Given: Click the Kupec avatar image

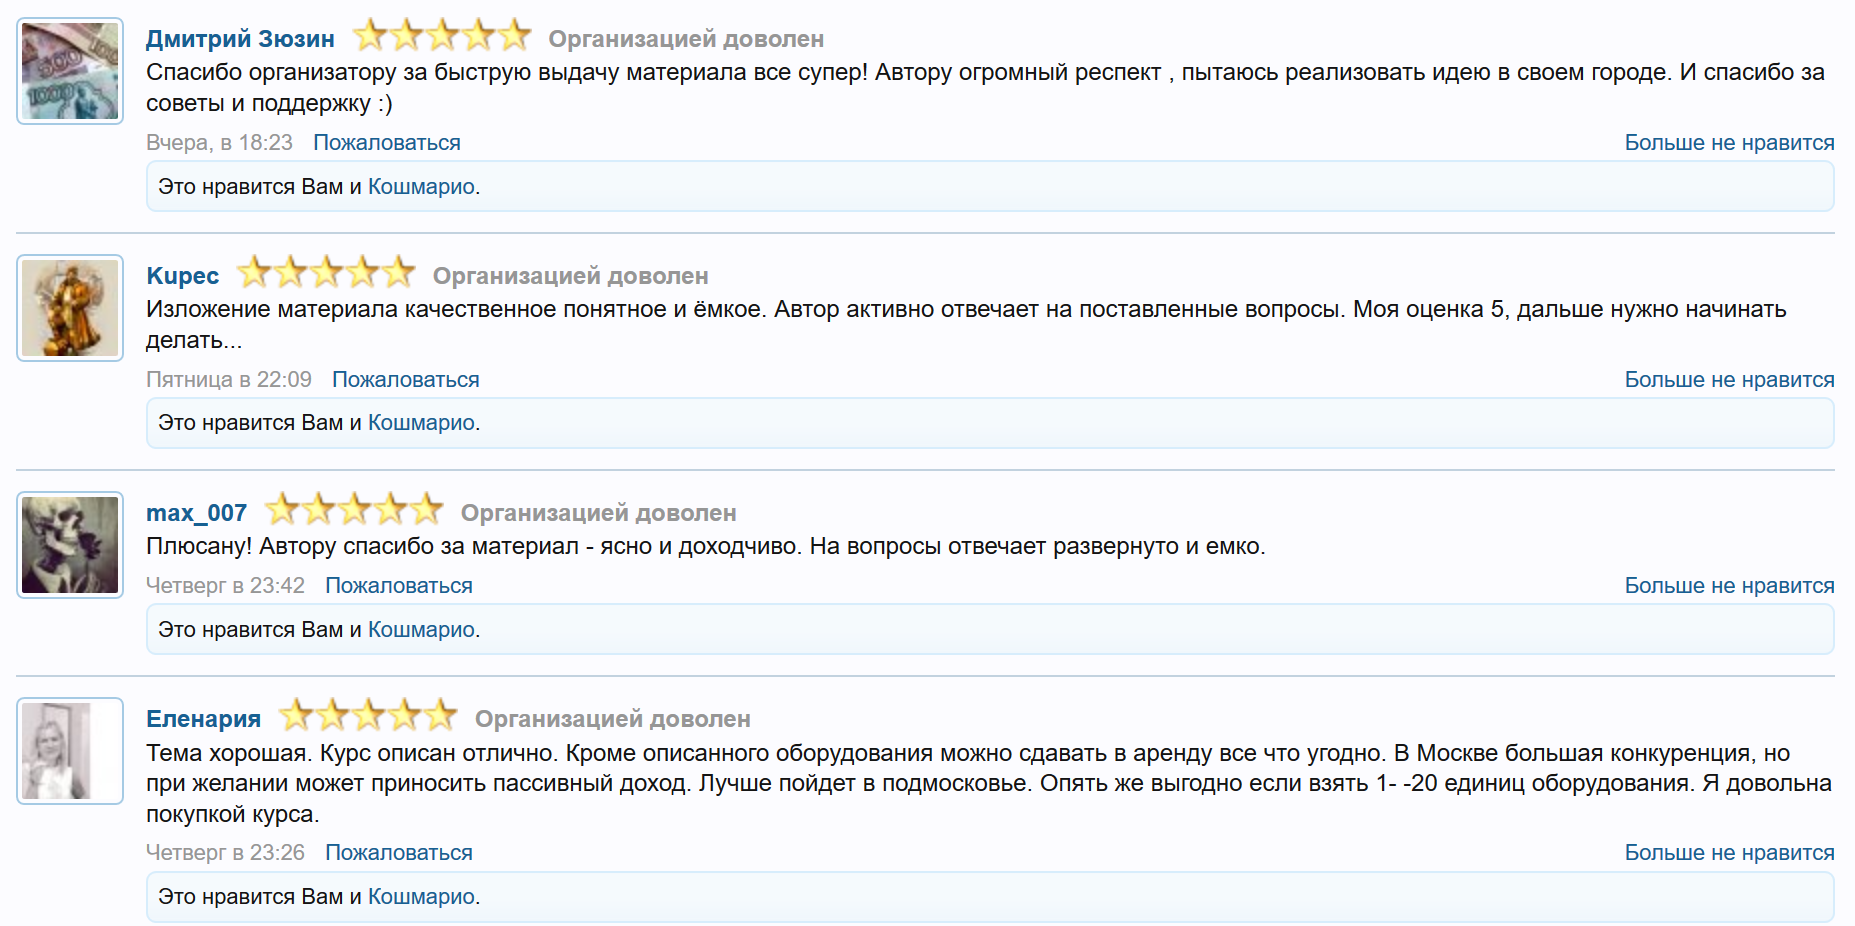Looking at the screenshot, I should click(x=70, y=308).
